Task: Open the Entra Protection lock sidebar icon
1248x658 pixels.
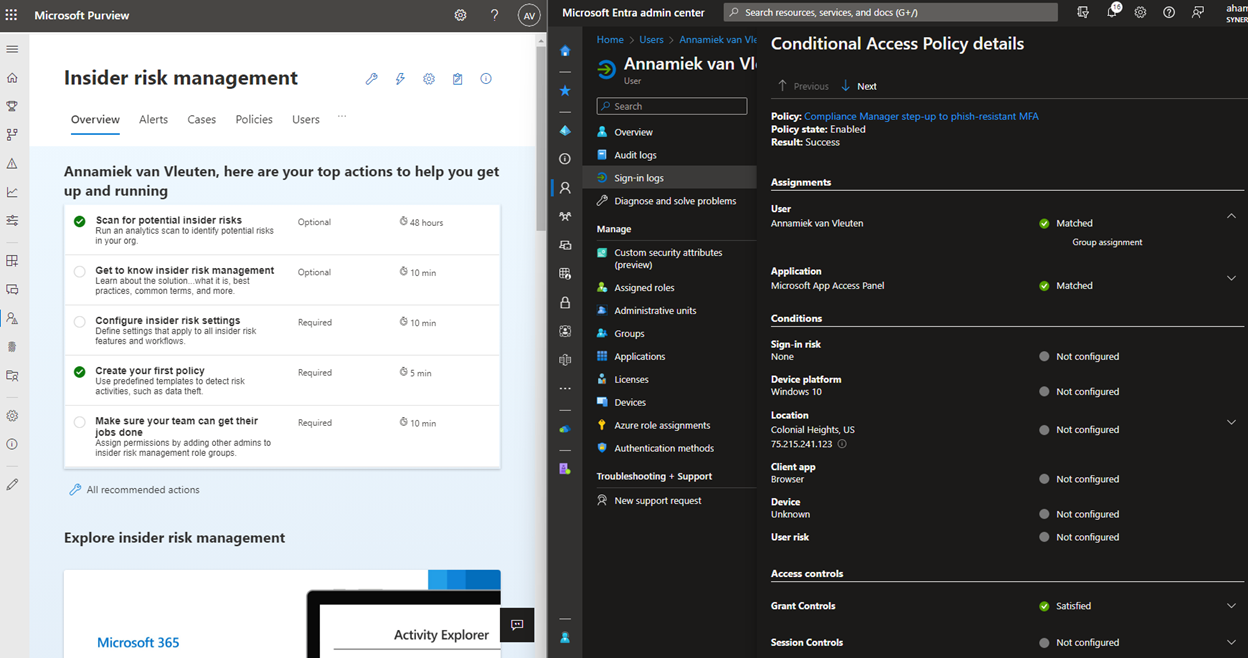Action: tap(565, 303)
